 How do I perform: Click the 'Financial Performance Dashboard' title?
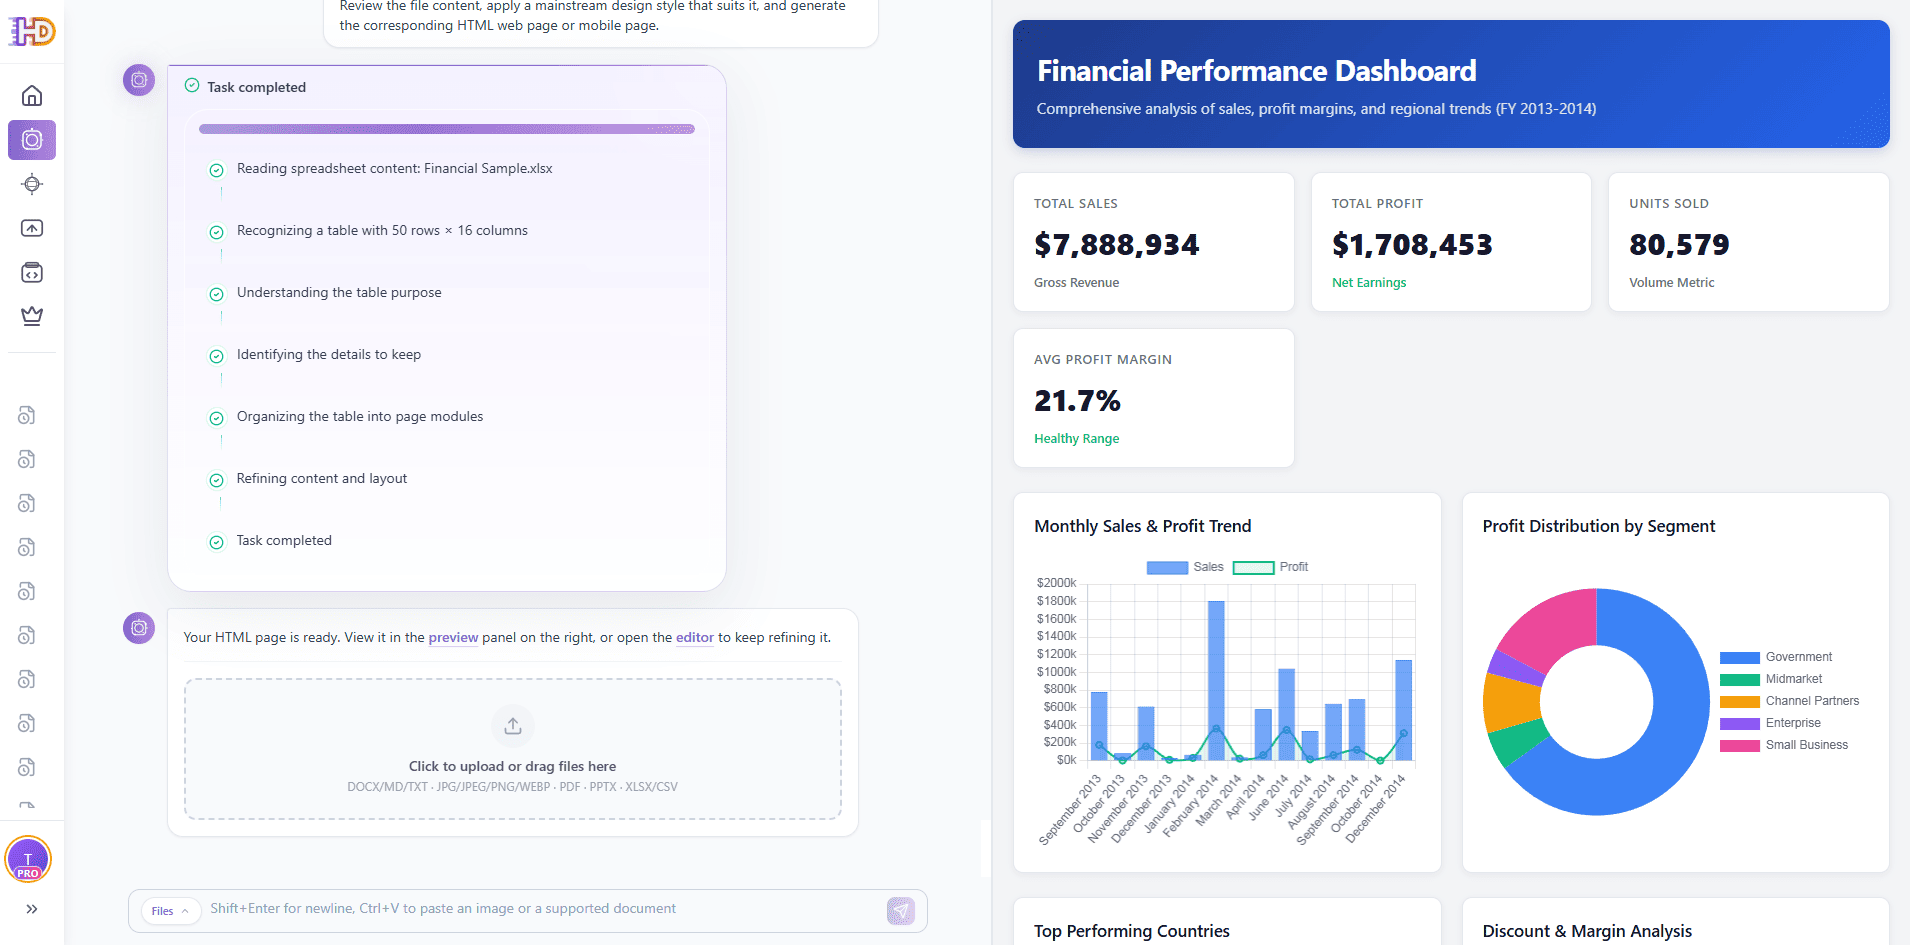(x=1256, y=71)
